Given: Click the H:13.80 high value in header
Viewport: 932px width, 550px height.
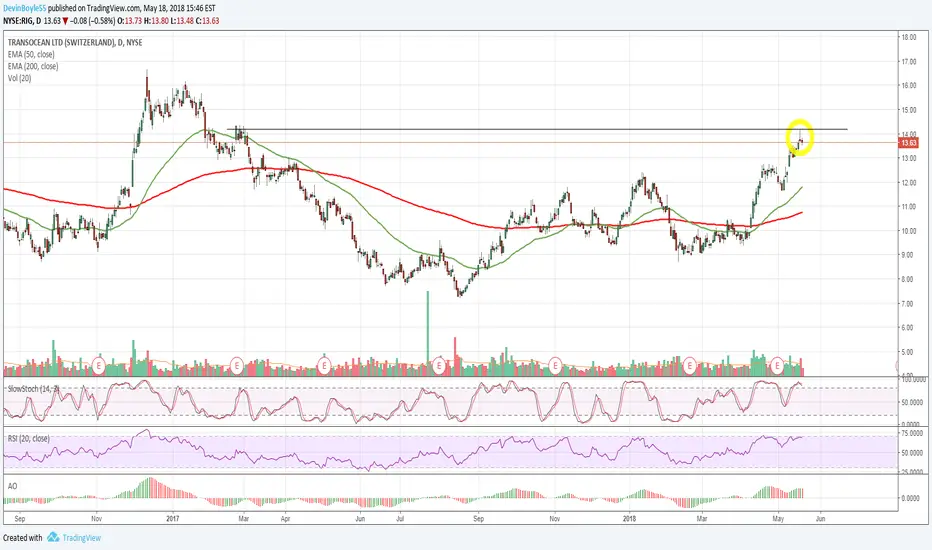Looking at the screenshot, I should click(x=155, y=21).
